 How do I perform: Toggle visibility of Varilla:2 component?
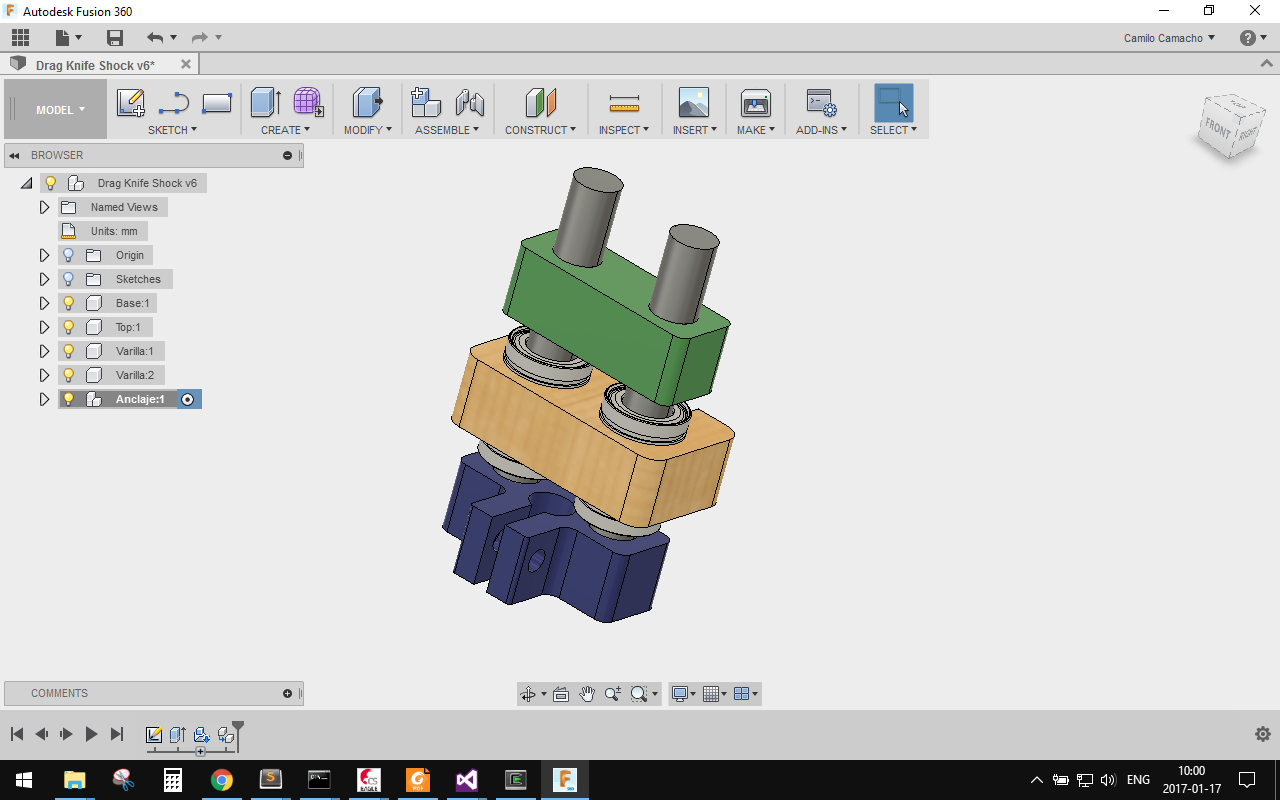(x=69, y=375)
